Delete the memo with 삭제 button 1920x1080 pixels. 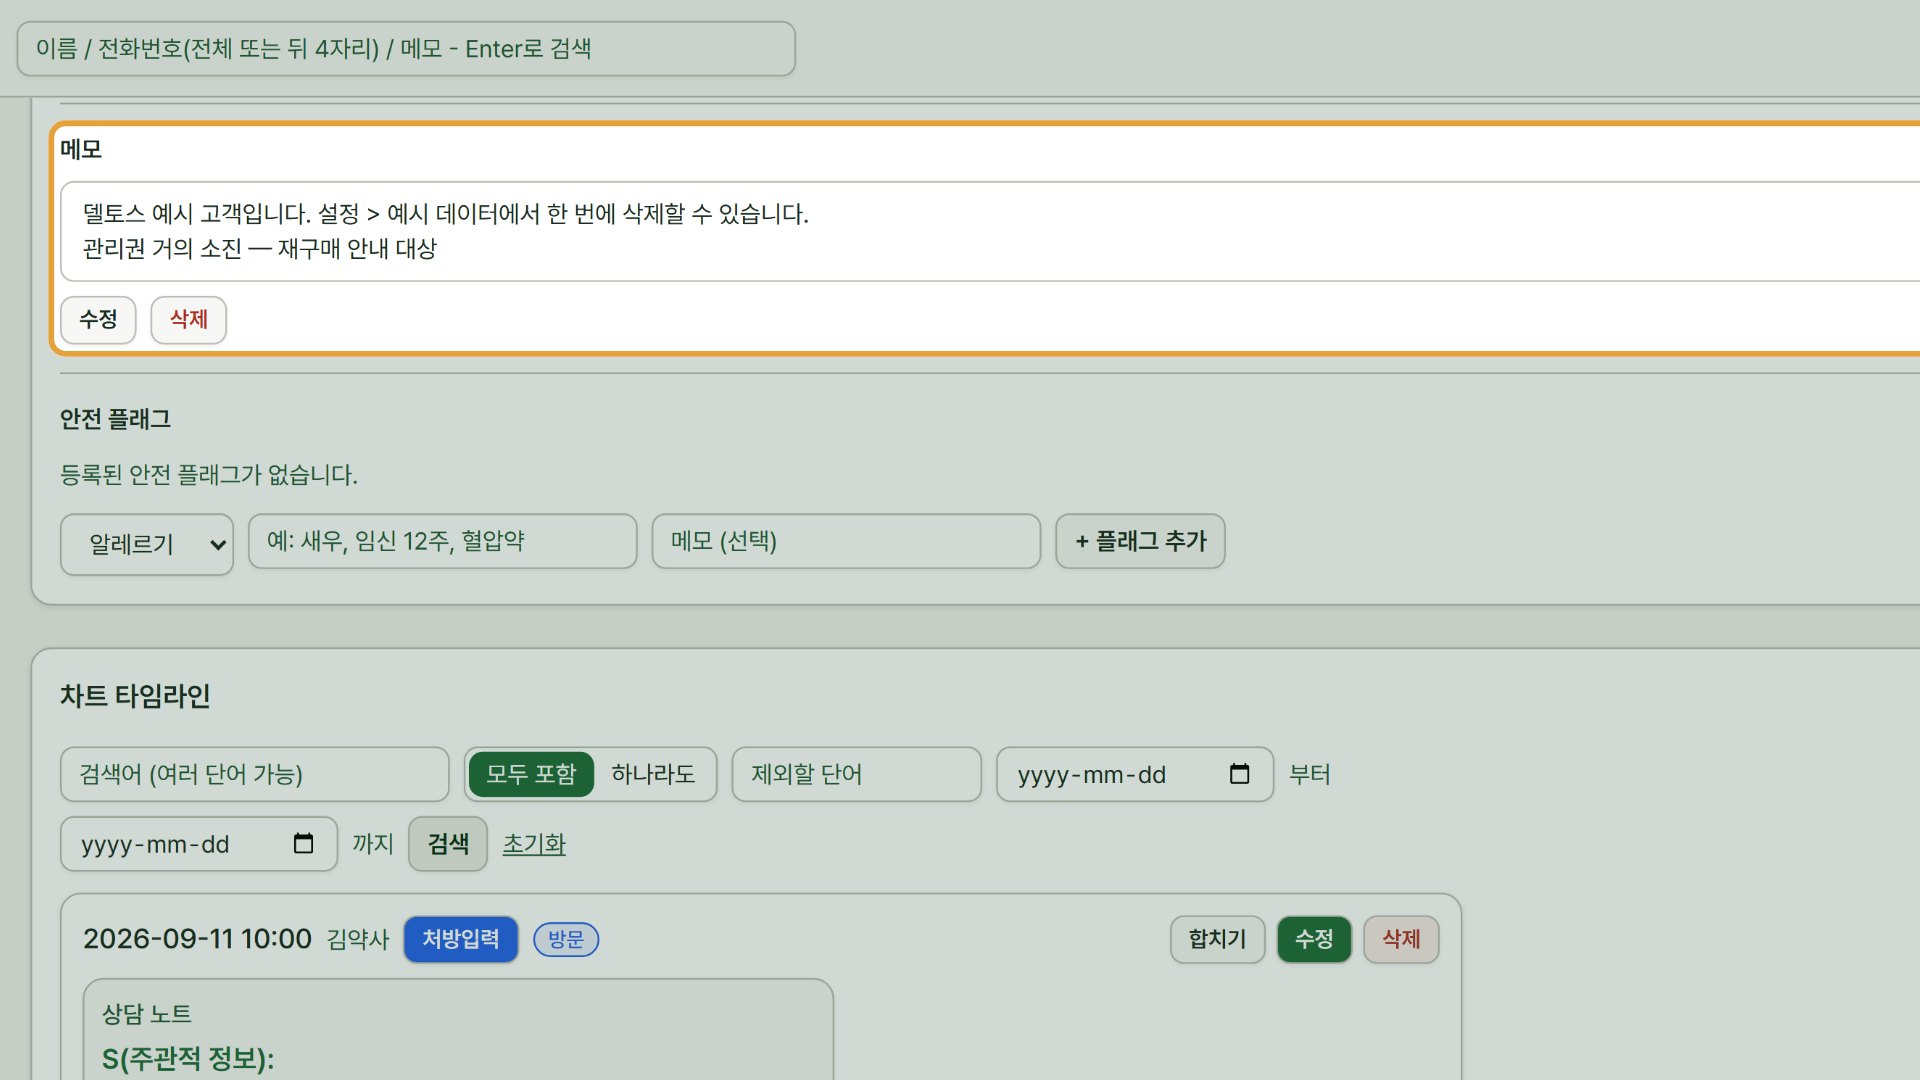pos(188,320)
